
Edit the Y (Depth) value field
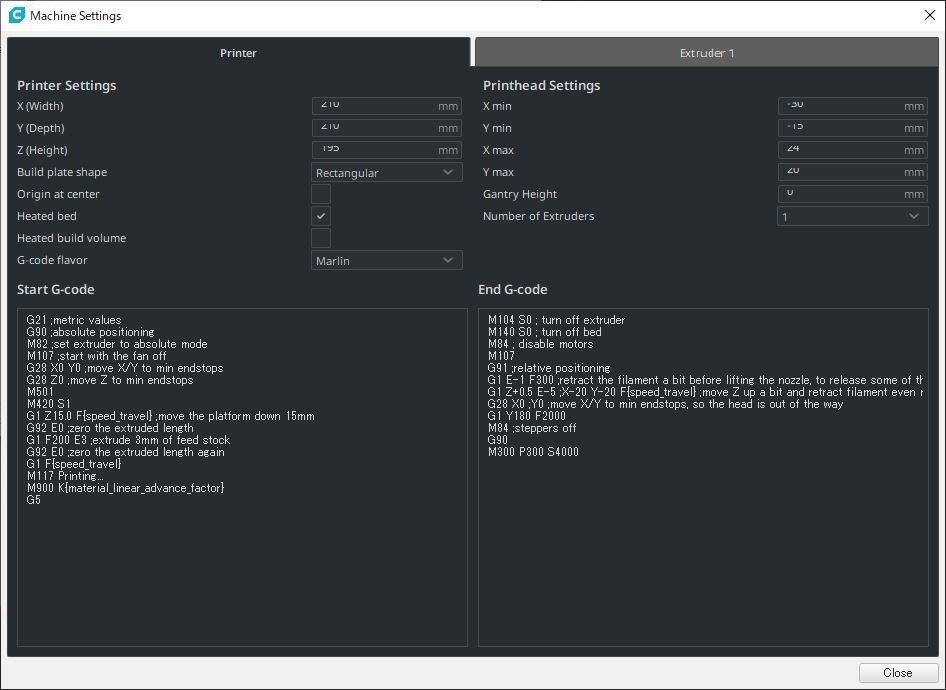pyautogui.click(x=387, y=128)
